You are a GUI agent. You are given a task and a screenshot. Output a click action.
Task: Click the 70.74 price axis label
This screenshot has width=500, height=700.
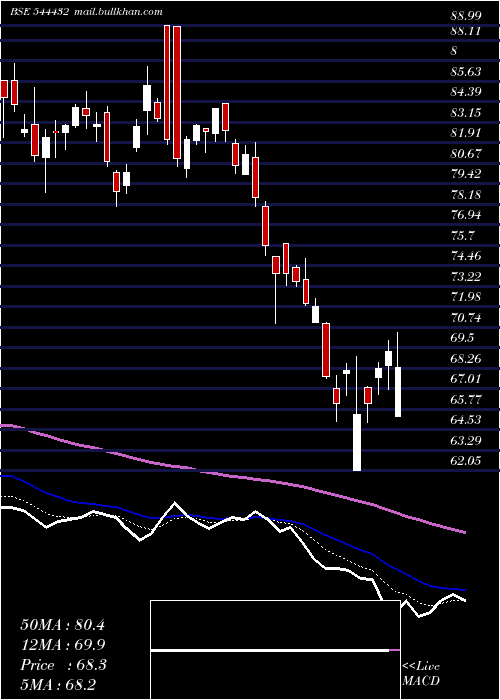(466, 318)
